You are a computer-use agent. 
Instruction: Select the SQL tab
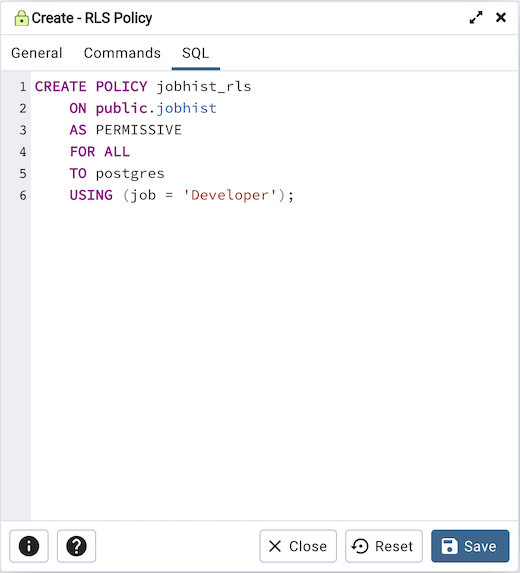(196, 53)
